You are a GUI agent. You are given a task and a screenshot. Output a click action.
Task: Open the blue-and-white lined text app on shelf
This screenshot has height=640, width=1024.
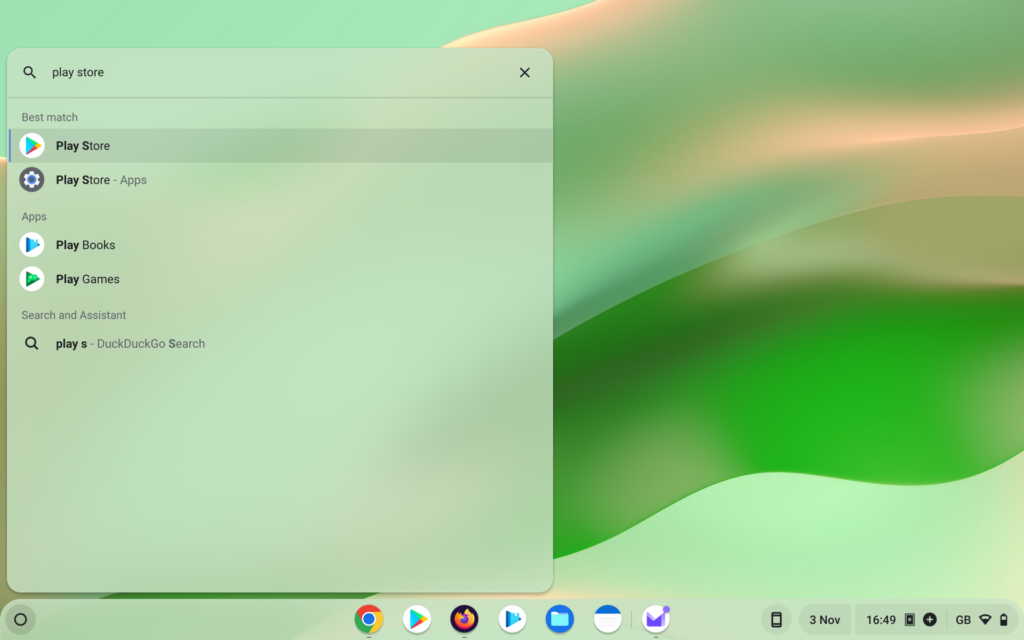coord(607,619)
